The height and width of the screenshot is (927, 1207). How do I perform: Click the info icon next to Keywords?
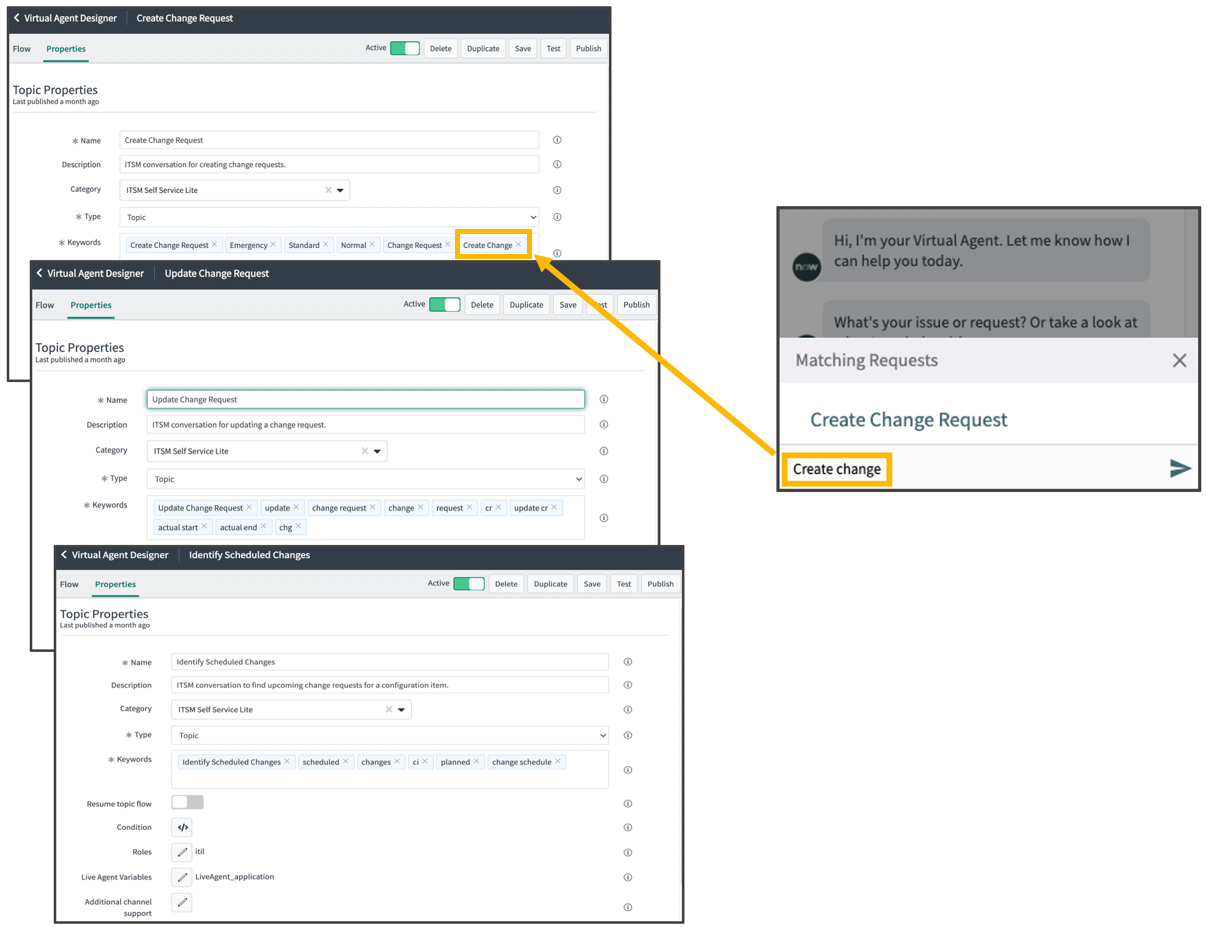[558, 252]
